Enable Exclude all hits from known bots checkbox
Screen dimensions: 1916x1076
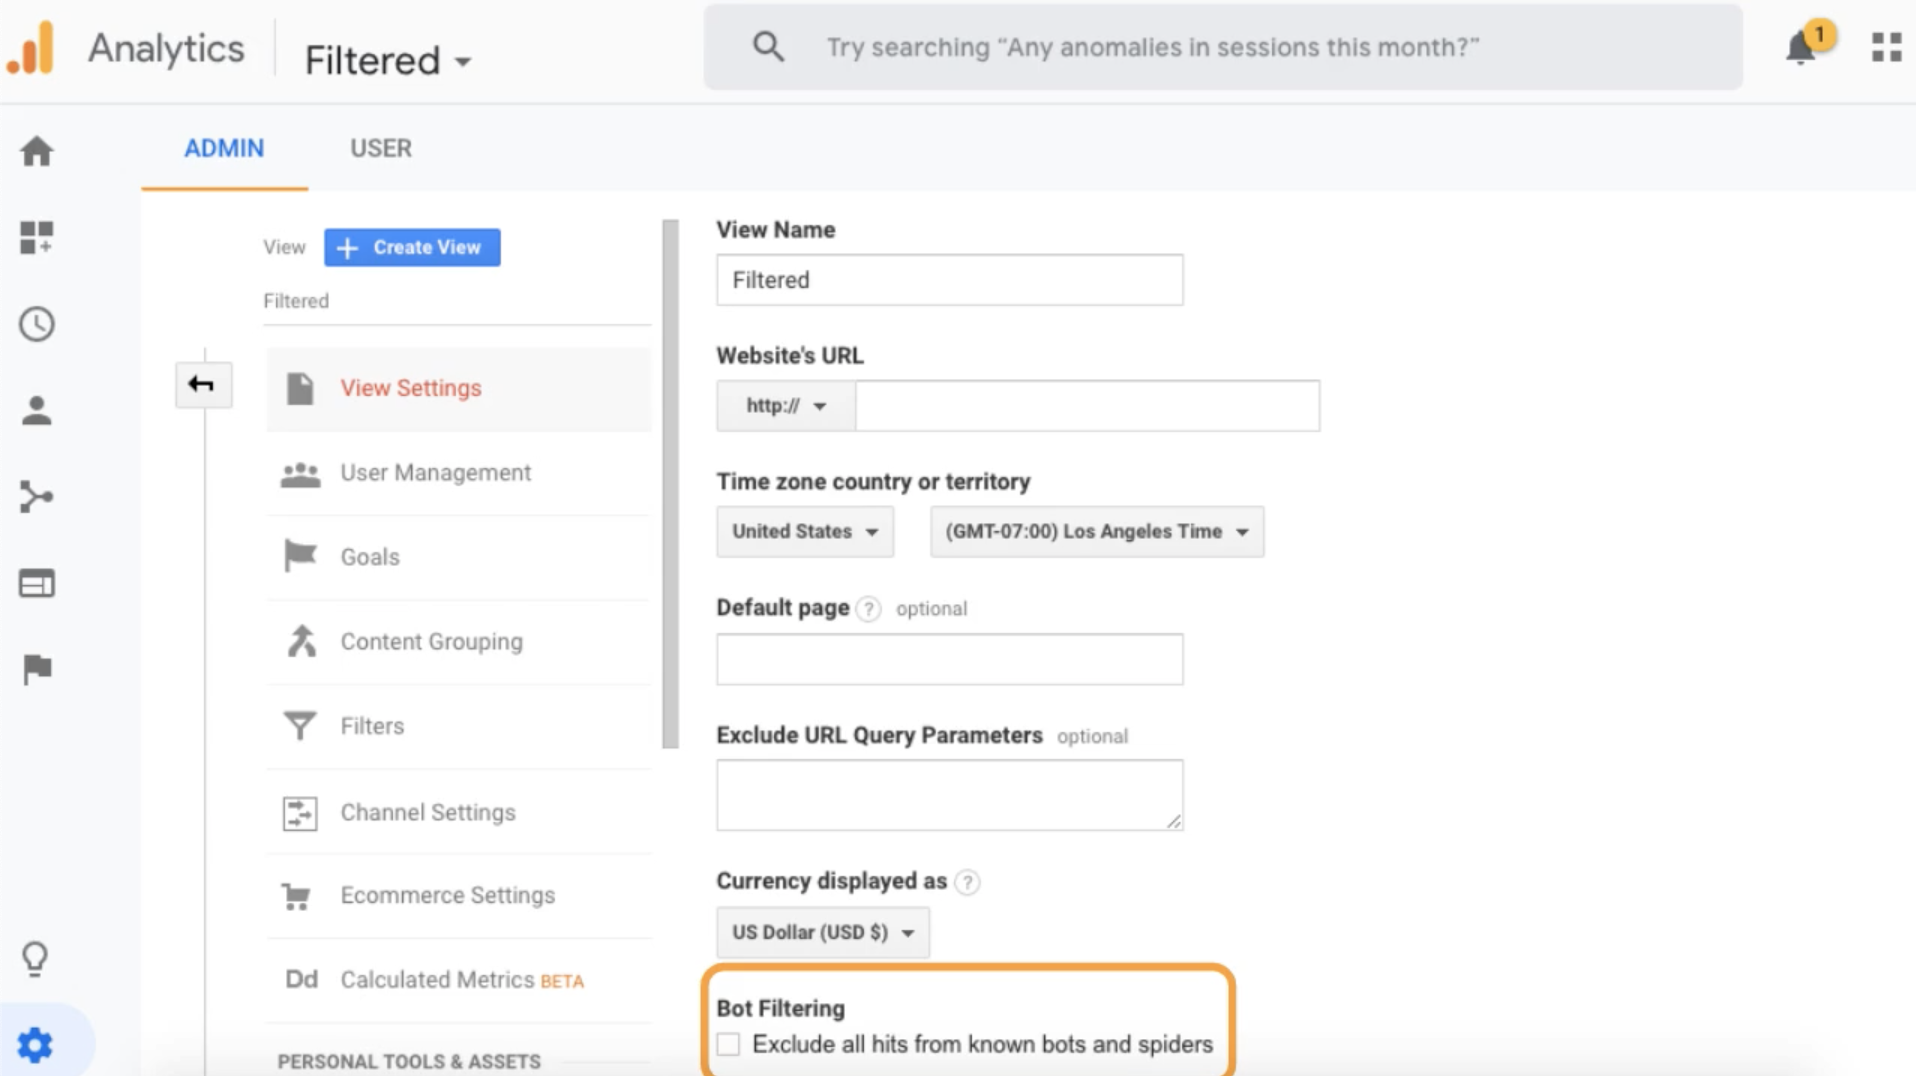728,1044
